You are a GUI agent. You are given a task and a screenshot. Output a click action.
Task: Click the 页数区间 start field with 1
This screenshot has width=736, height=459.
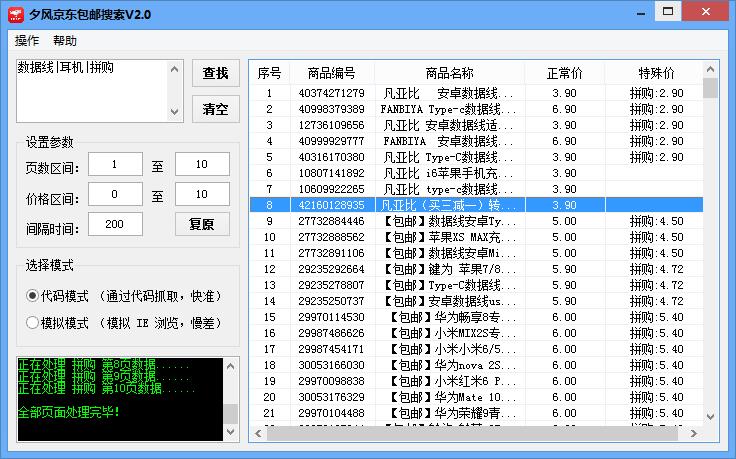click(115, 164)
